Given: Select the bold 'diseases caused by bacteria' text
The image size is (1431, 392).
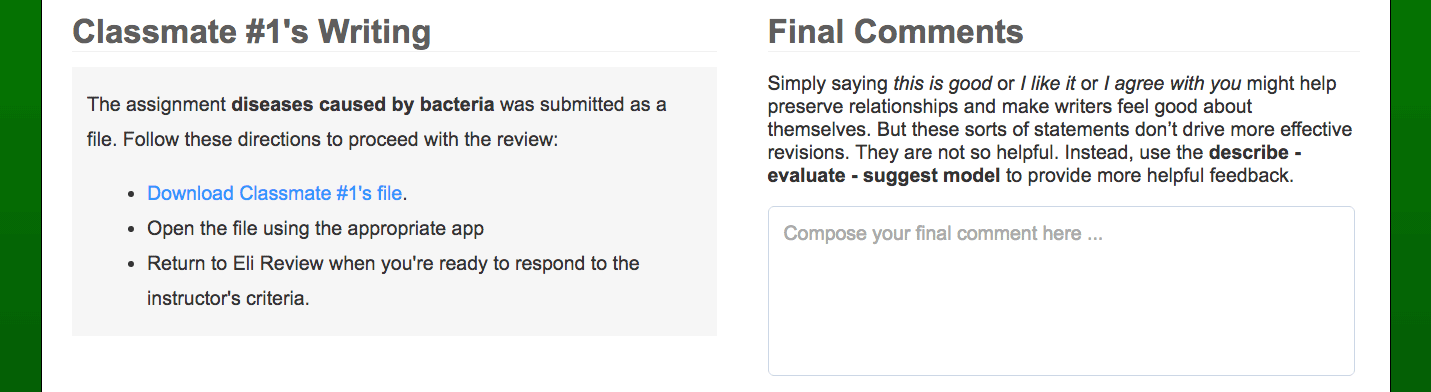Looking at the screenshot, I should click(363, 104).
